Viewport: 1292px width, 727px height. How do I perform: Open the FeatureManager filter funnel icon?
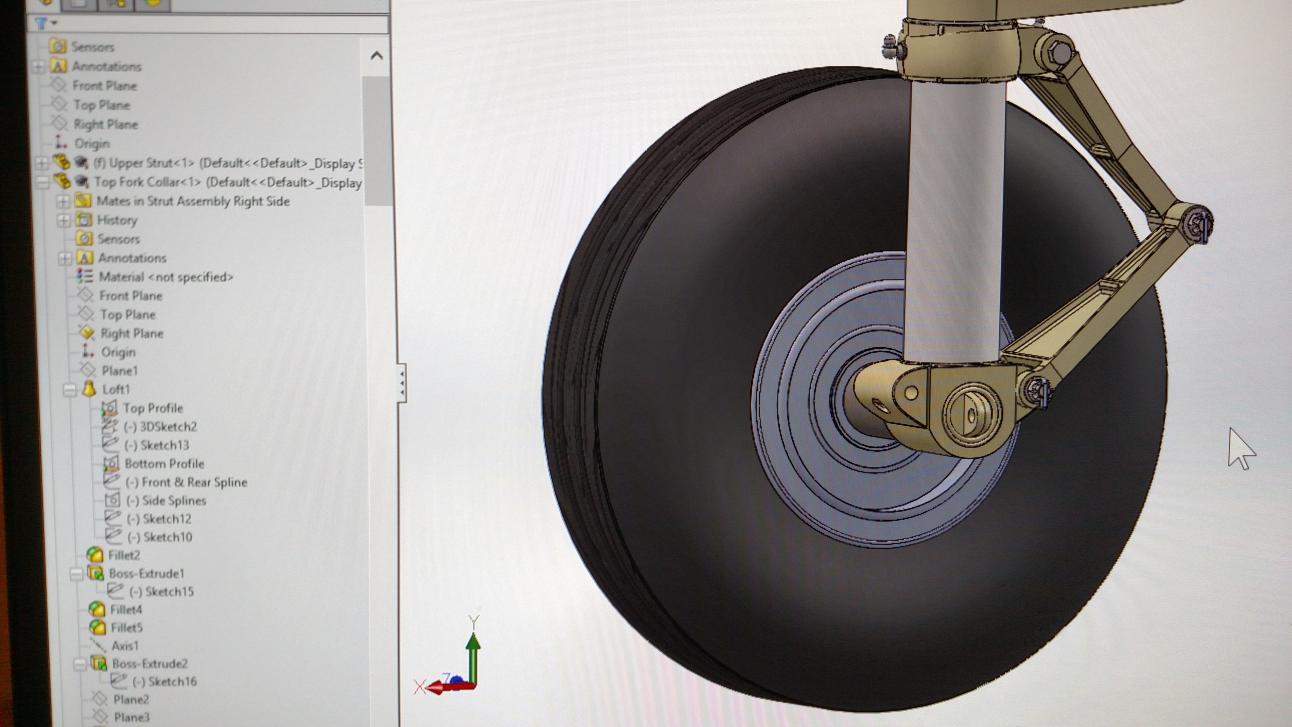point(41,23)
